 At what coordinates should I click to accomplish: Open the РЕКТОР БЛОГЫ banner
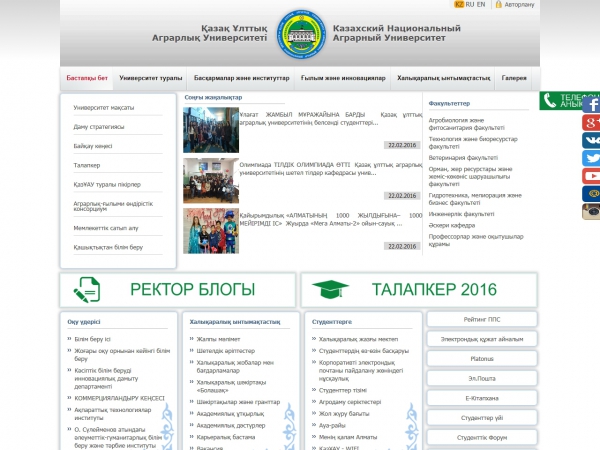click(178, 290)
